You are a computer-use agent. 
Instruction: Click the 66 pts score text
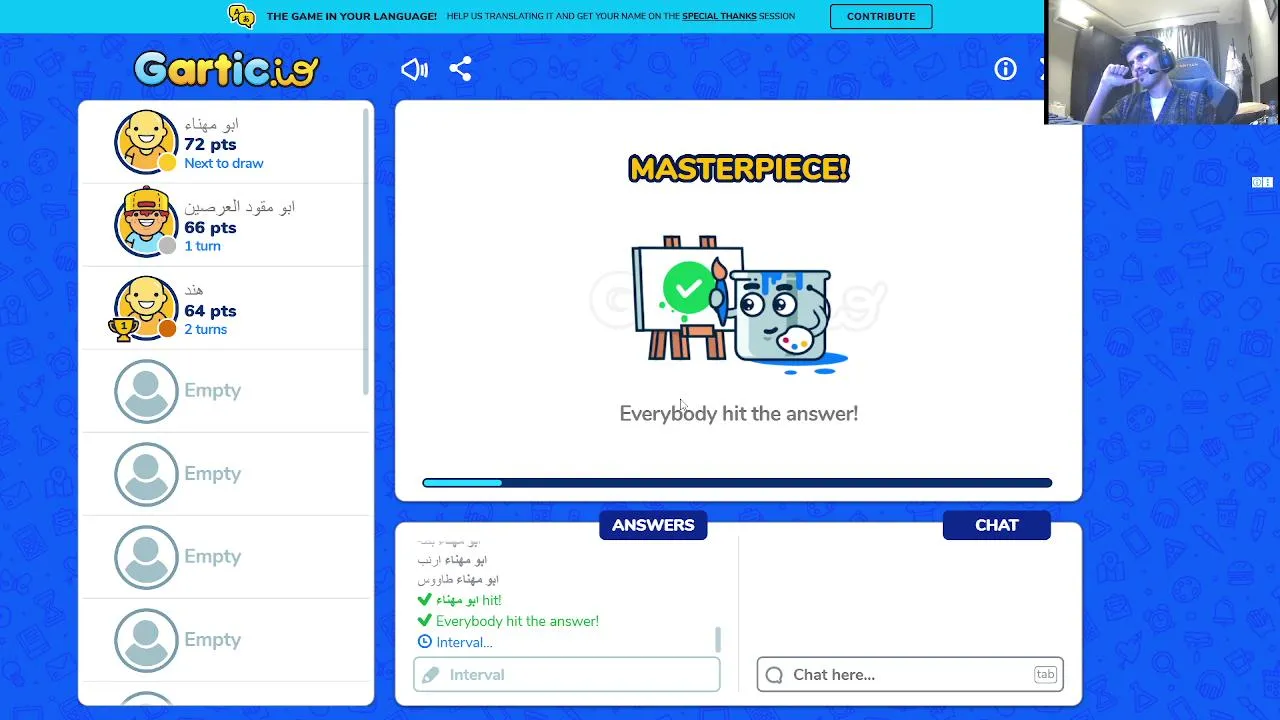point(210,227)
